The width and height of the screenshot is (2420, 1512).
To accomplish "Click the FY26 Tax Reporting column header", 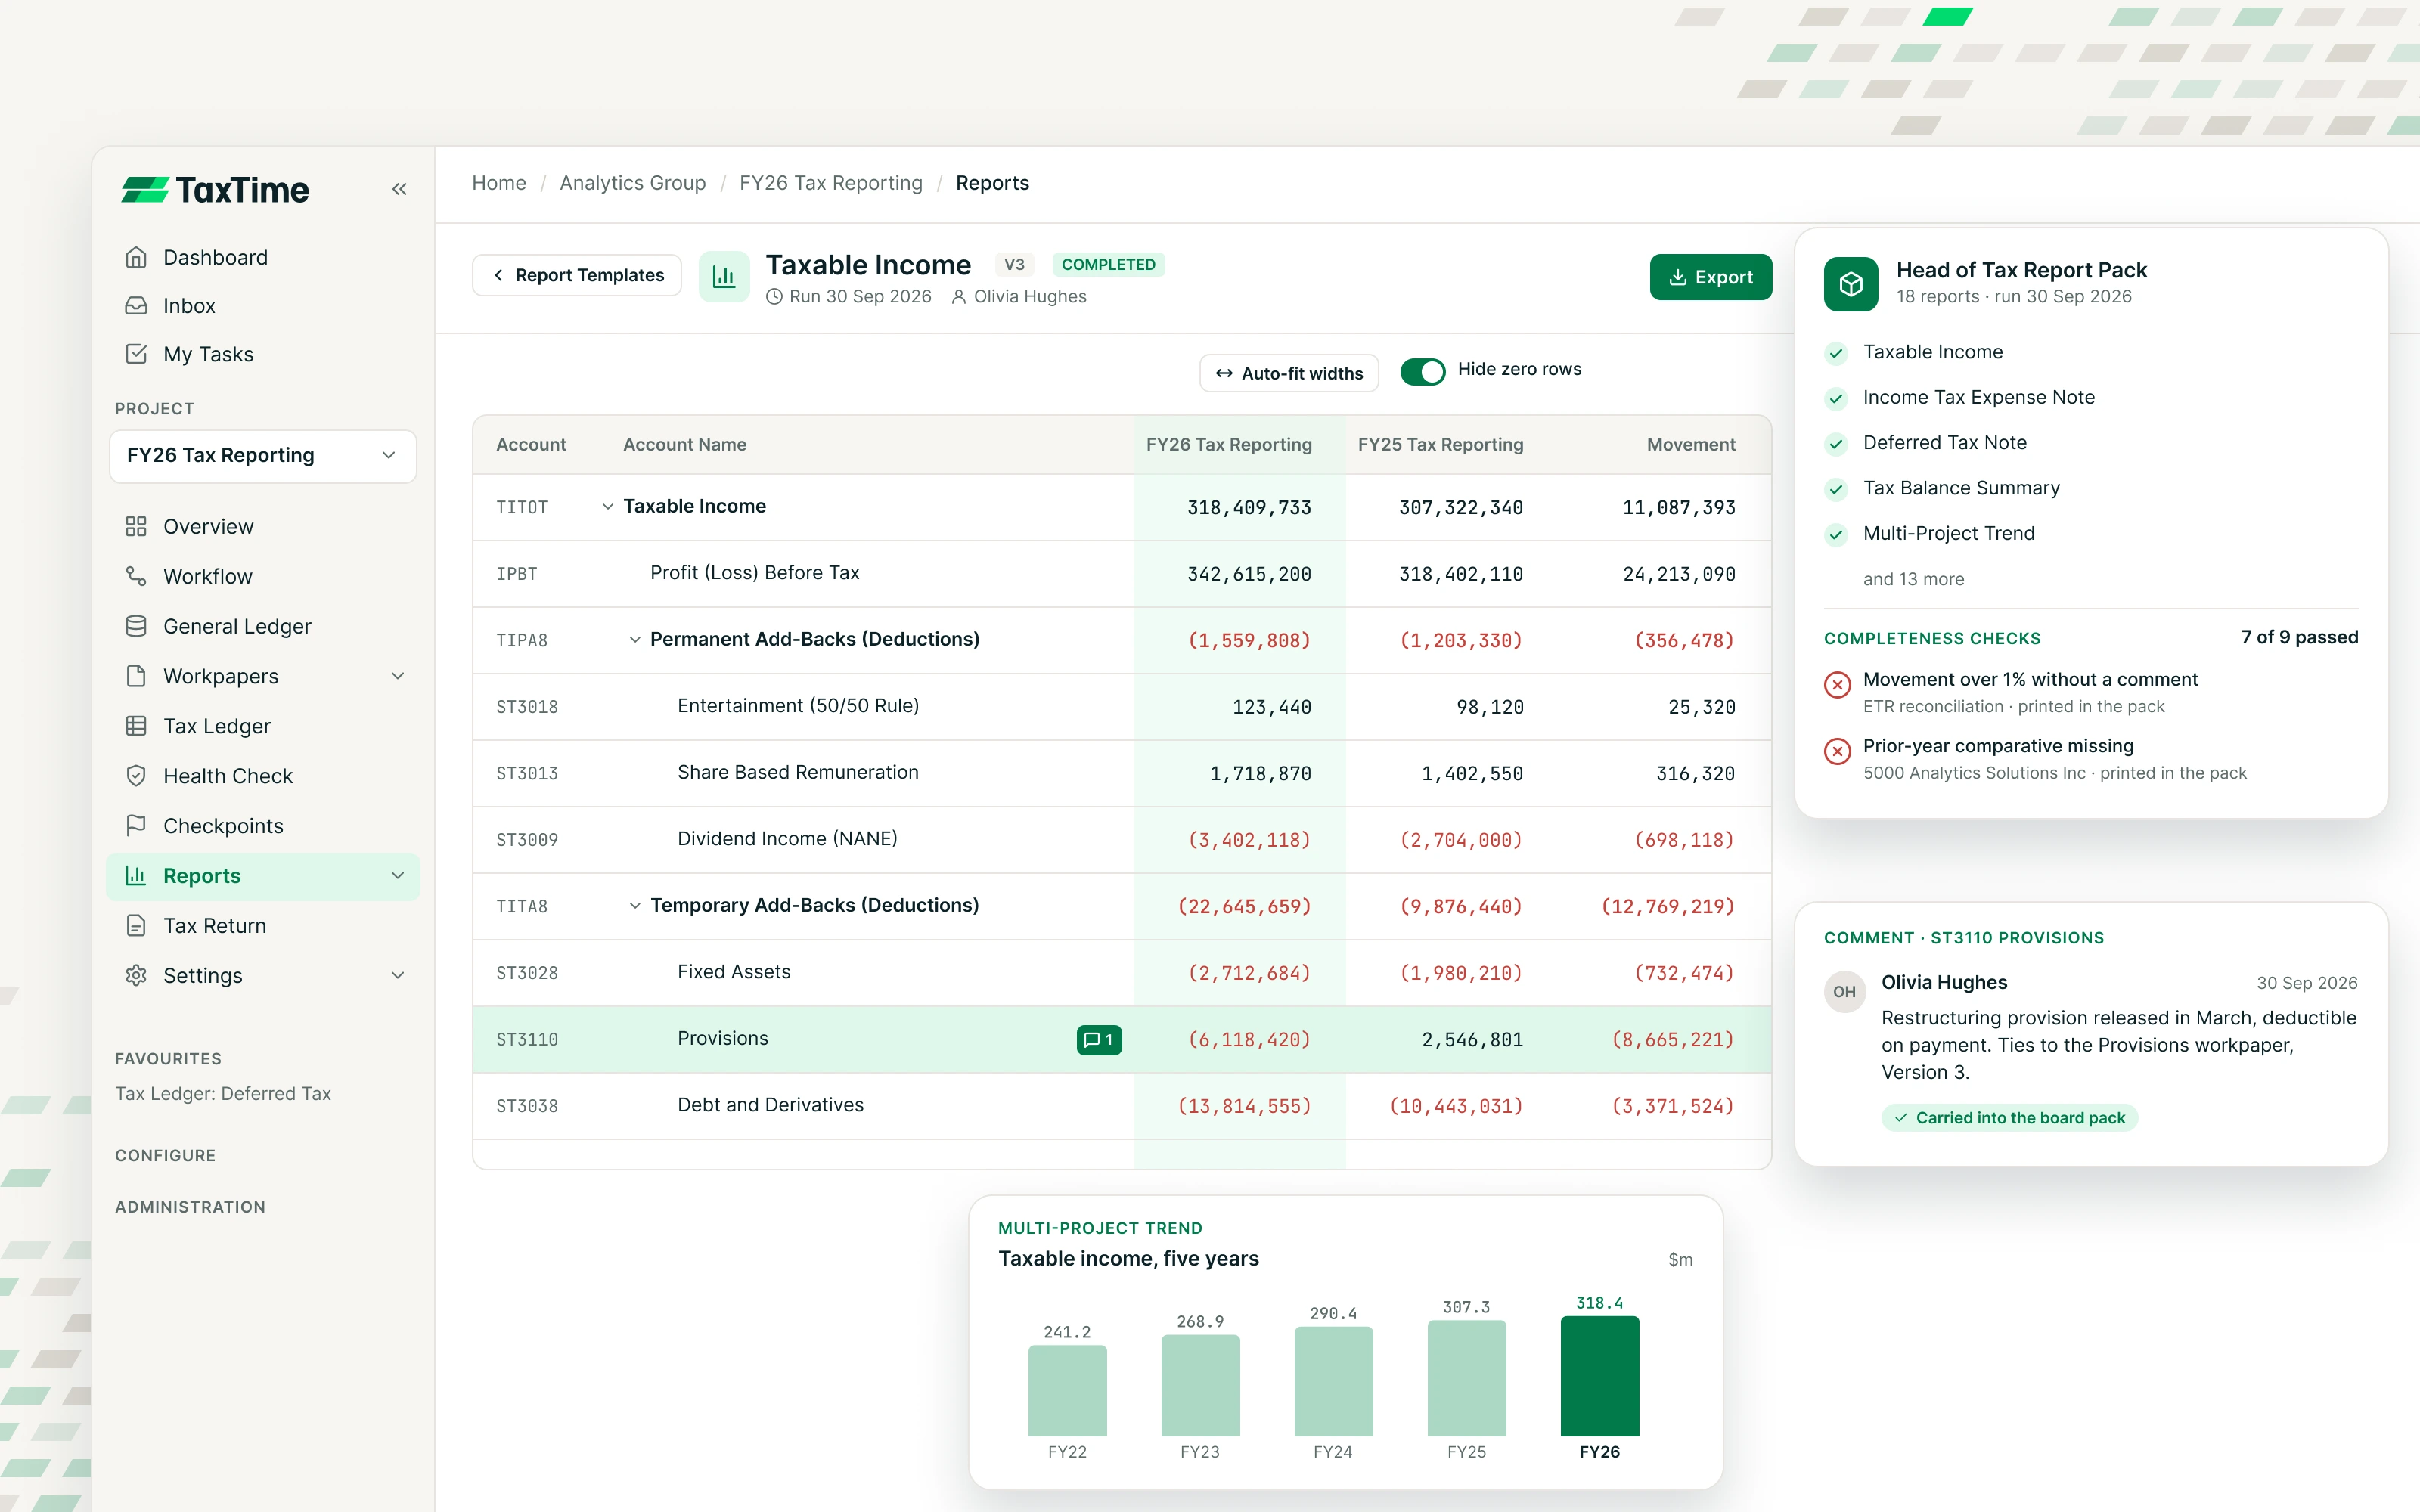I will (1229, 444).
